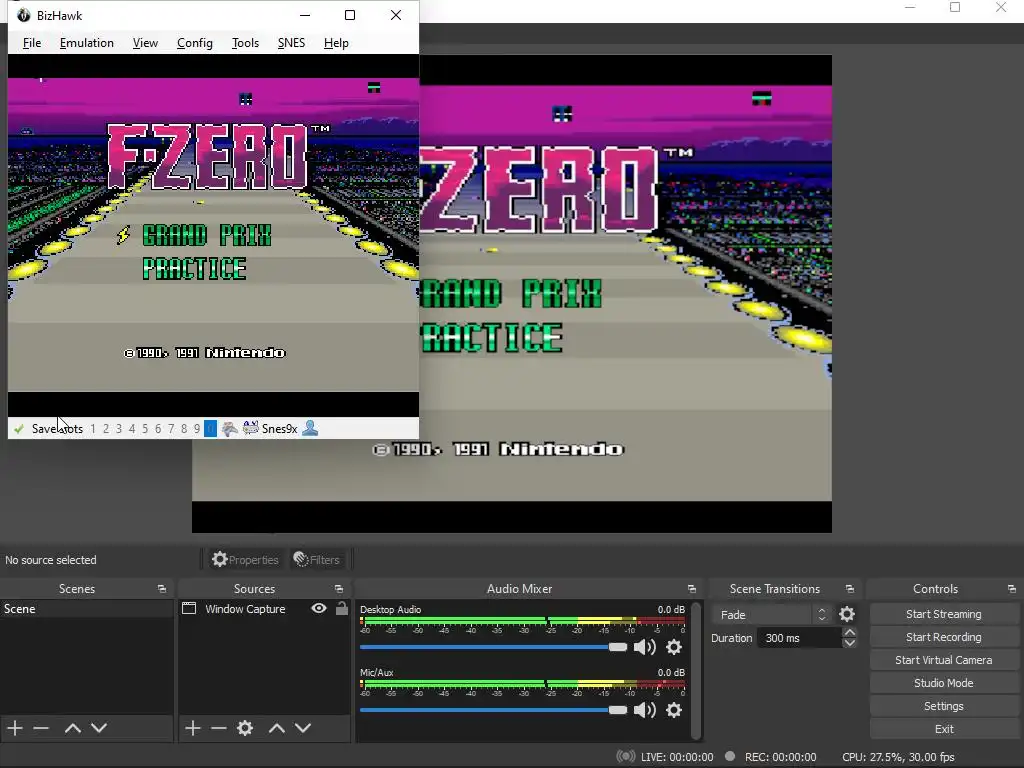Screen dimensions: 1024x768
Task: Add a new source with plus icon
Action: click(192, 728)
